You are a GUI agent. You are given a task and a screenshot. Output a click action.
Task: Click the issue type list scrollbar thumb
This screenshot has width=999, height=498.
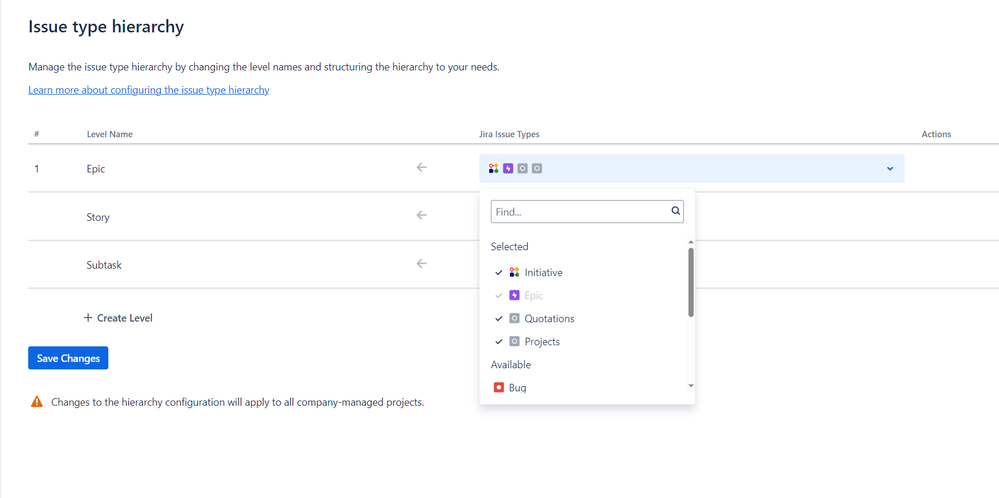[691, 282]
